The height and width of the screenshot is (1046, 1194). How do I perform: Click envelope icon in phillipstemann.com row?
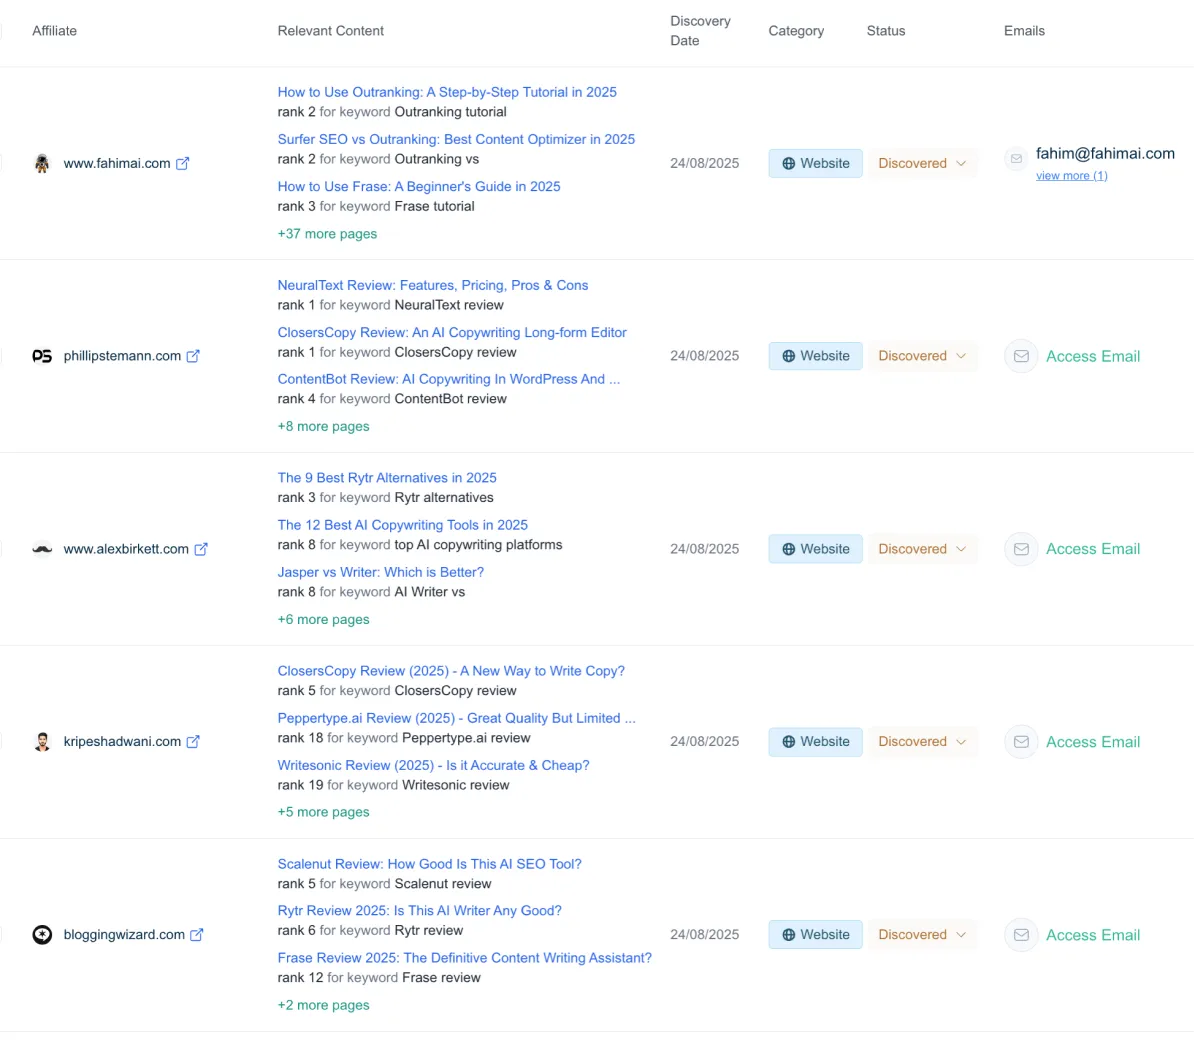coord(1021,356)
